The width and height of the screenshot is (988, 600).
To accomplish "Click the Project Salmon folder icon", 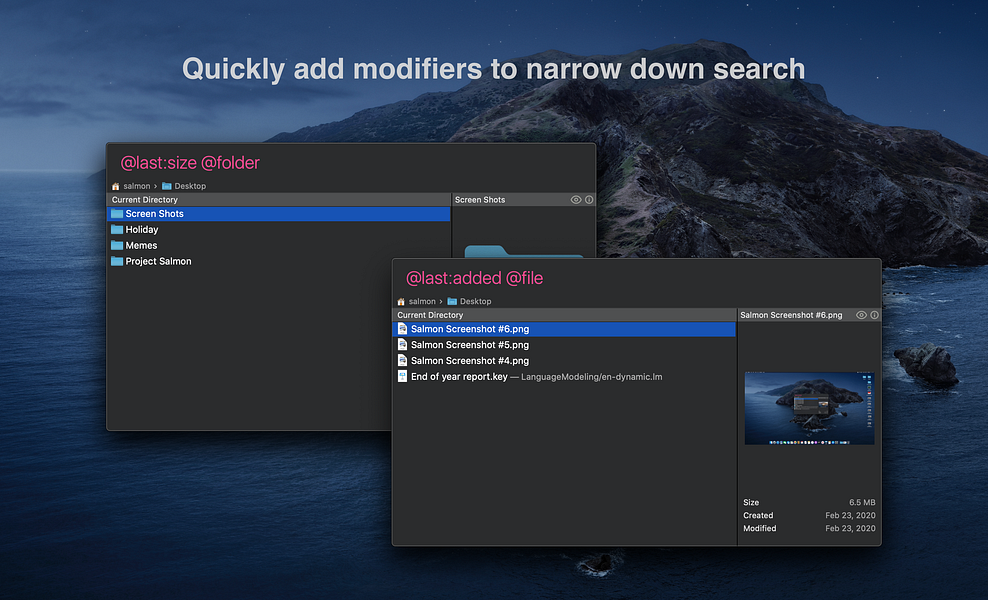I will 117,261.
